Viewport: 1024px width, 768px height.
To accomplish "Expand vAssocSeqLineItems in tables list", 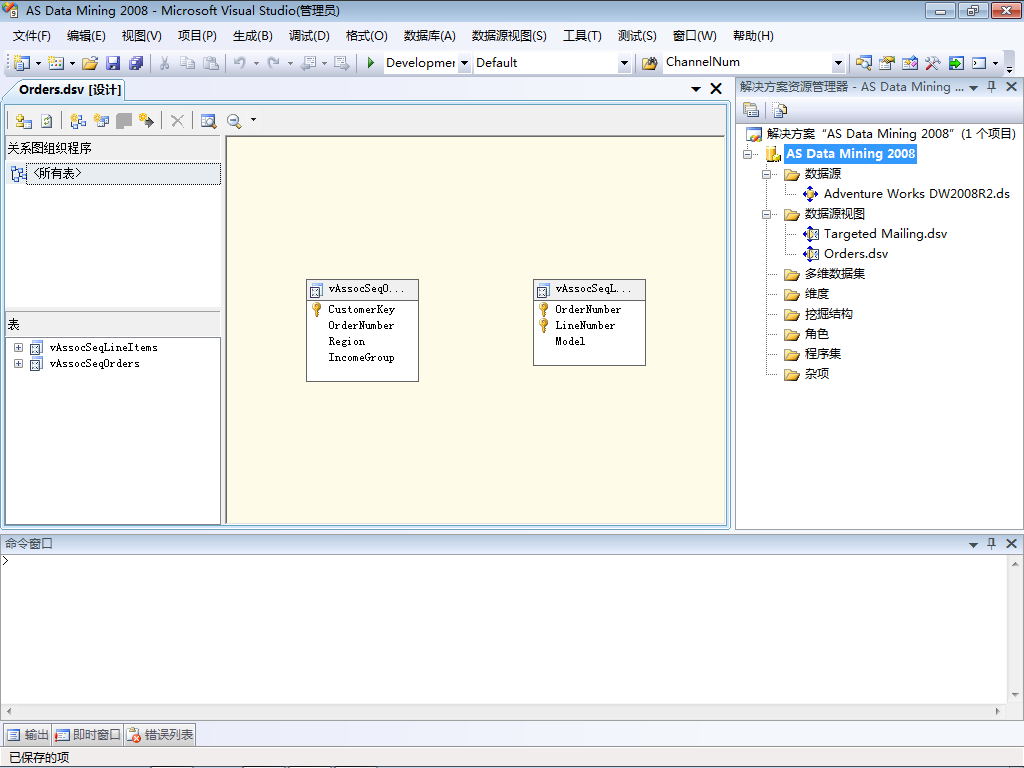I will click(x=18, y=347).
